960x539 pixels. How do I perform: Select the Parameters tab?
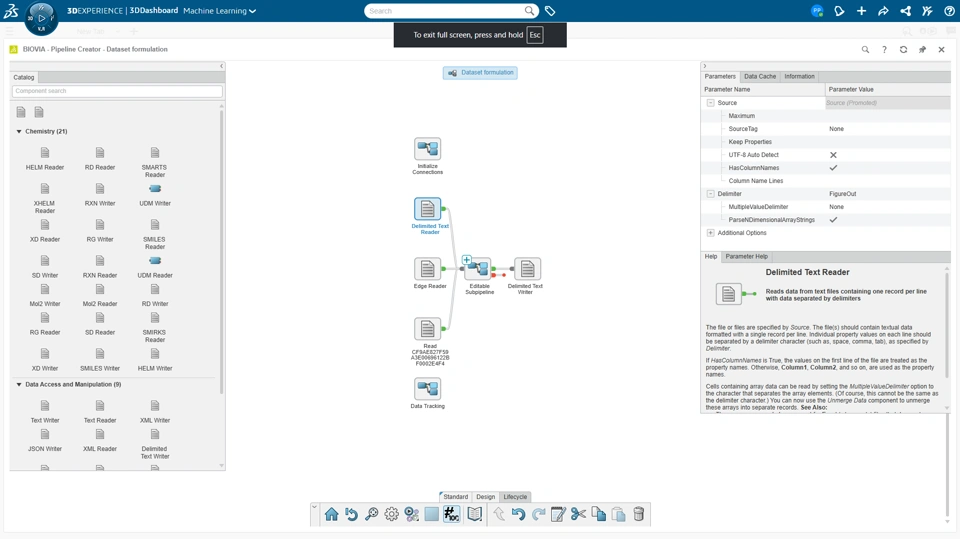coord(720,77)
